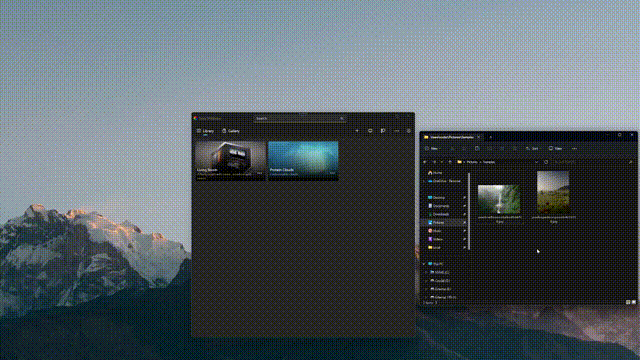The image size is (640, 360).
Task: Click the Back arrow in File Explorer
Action: click(x=425, y=162)
